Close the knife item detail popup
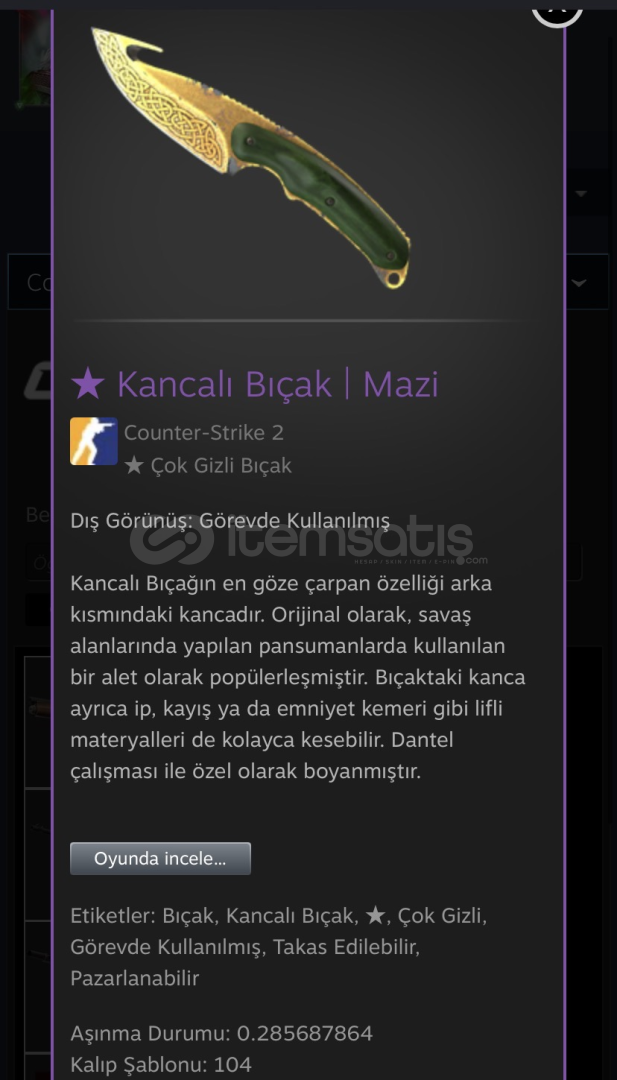This screenshot has width=617, height=1080. pos(557,10)
